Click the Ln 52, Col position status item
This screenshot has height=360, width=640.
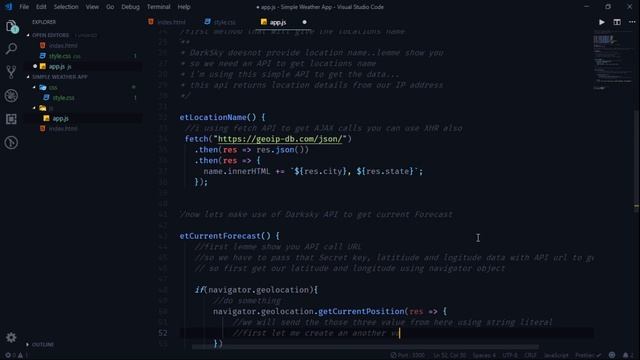[x=449, y=355]
